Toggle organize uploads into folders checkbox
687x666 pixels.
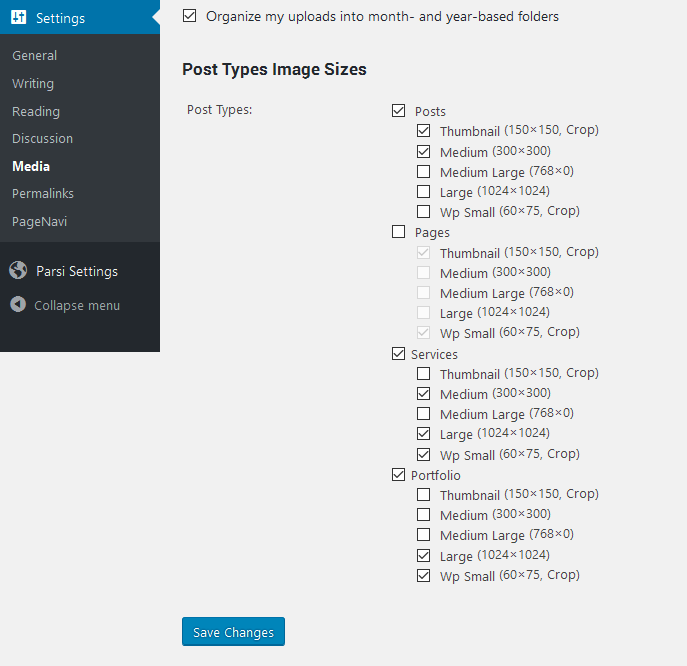point(189,16)
